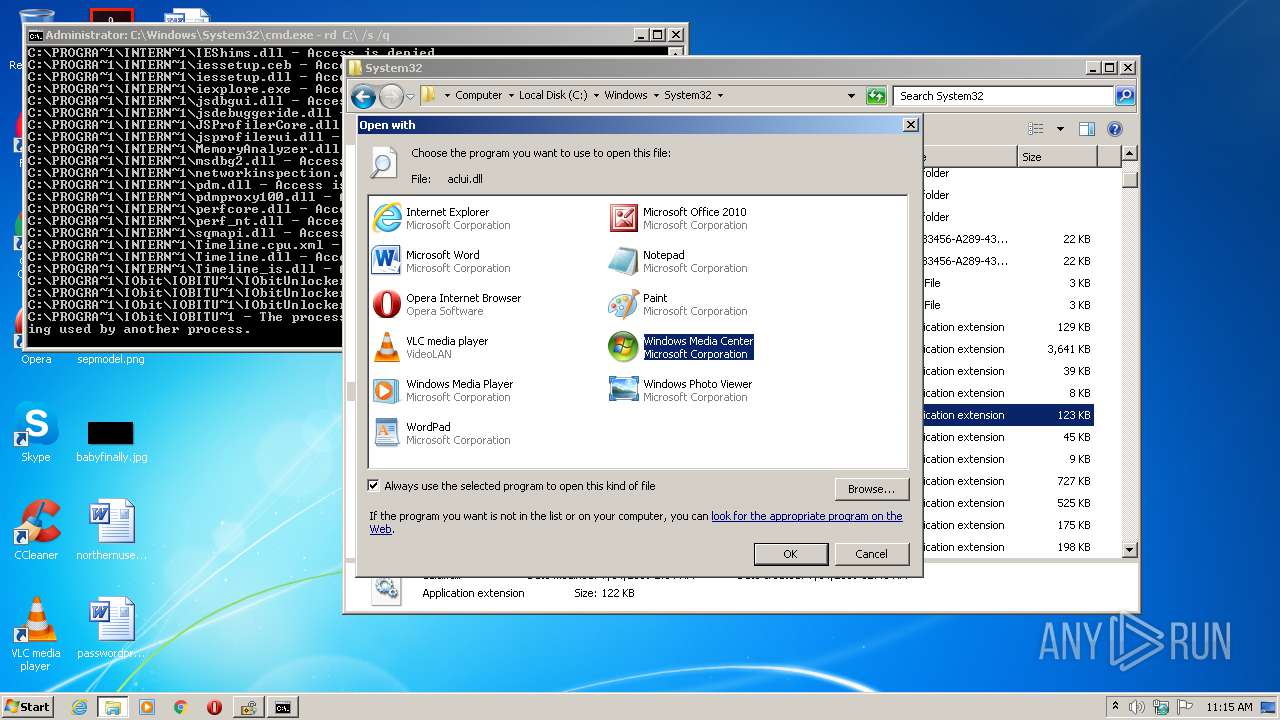Show hidden tray icons arrow
Viewport: 1280px width, 720px height.
click(1115, 706)
